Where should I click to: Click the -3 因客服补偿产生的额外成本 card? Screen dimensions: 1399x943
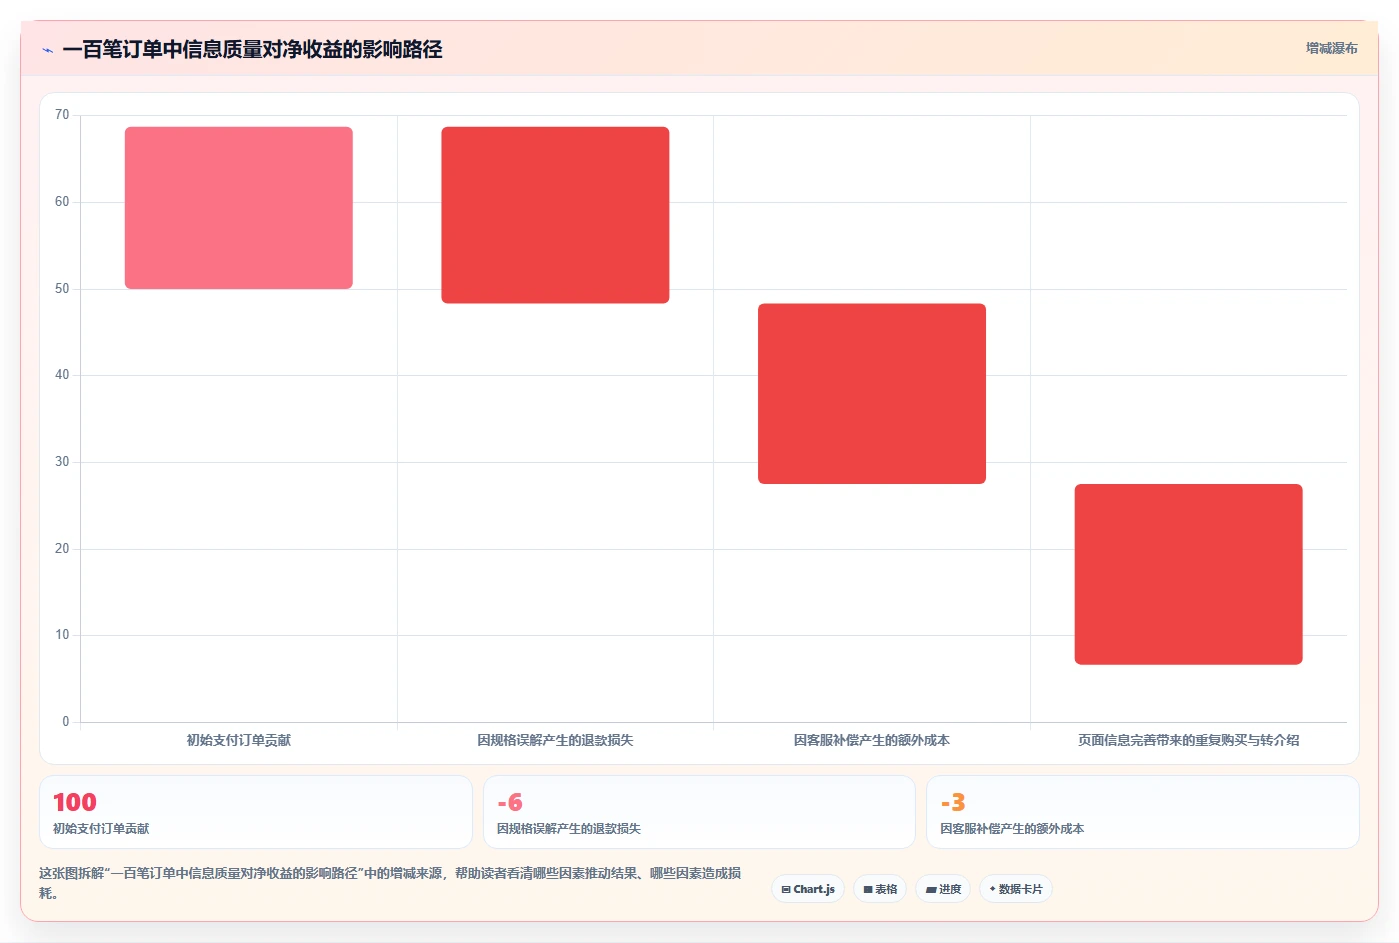(x=1142, y=812)
